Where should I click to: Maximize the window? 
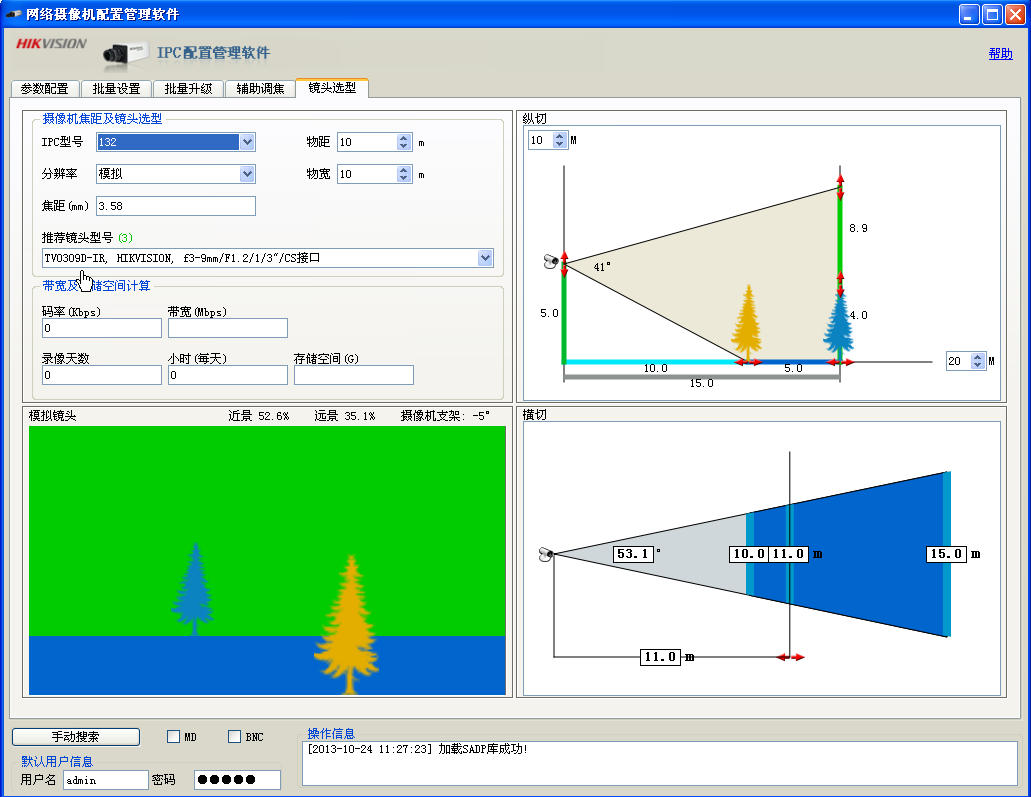point(992,14)
